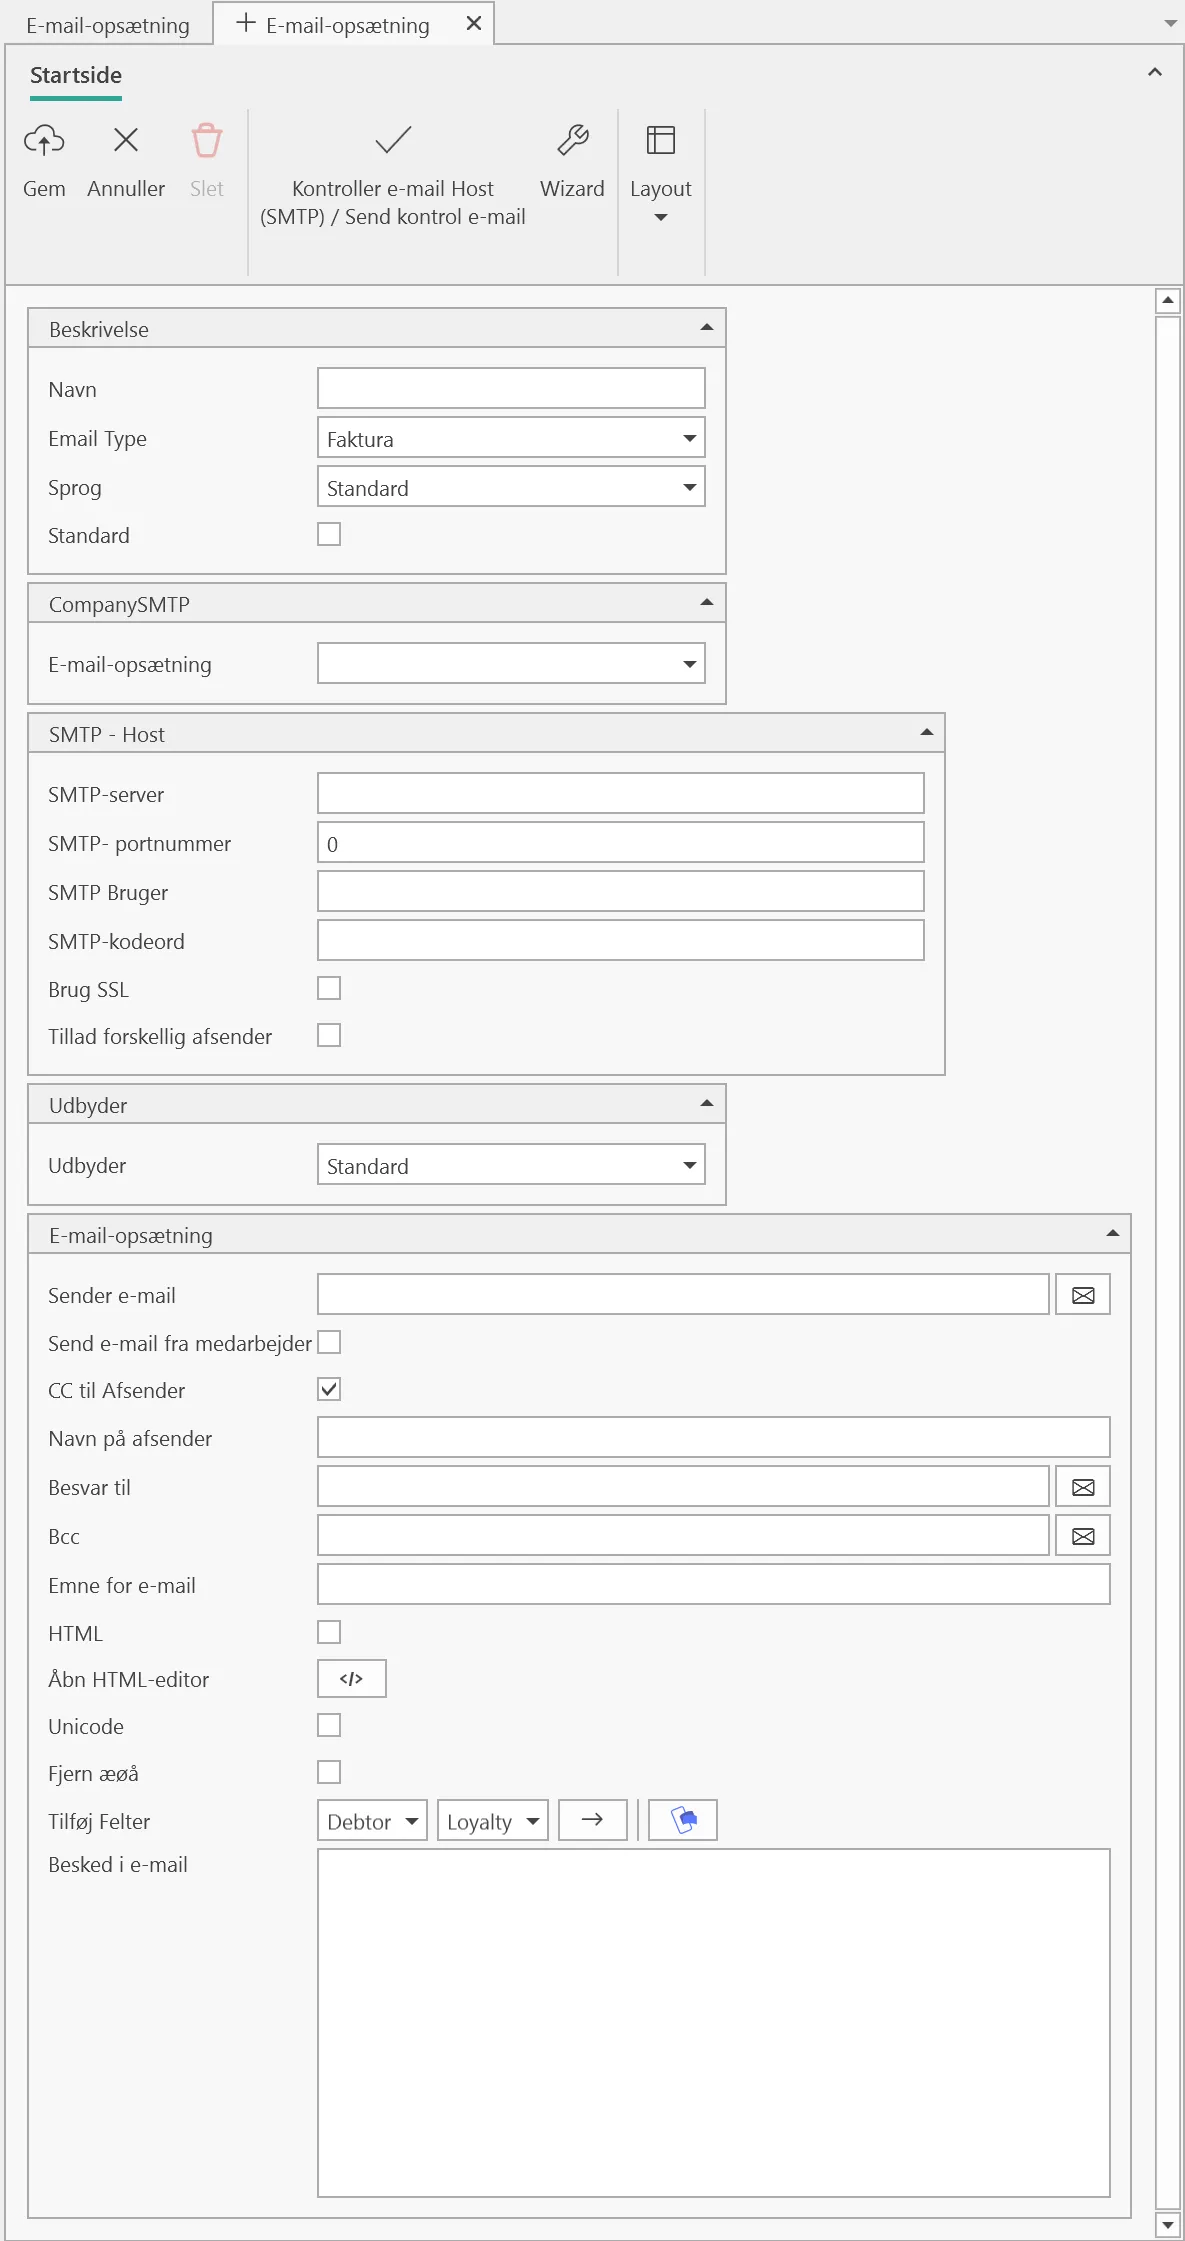Viewport: 1185px width, 2241px height.
Task: Click envelope icon beside Besvar til
Action: click(x=1083, y=1487)
